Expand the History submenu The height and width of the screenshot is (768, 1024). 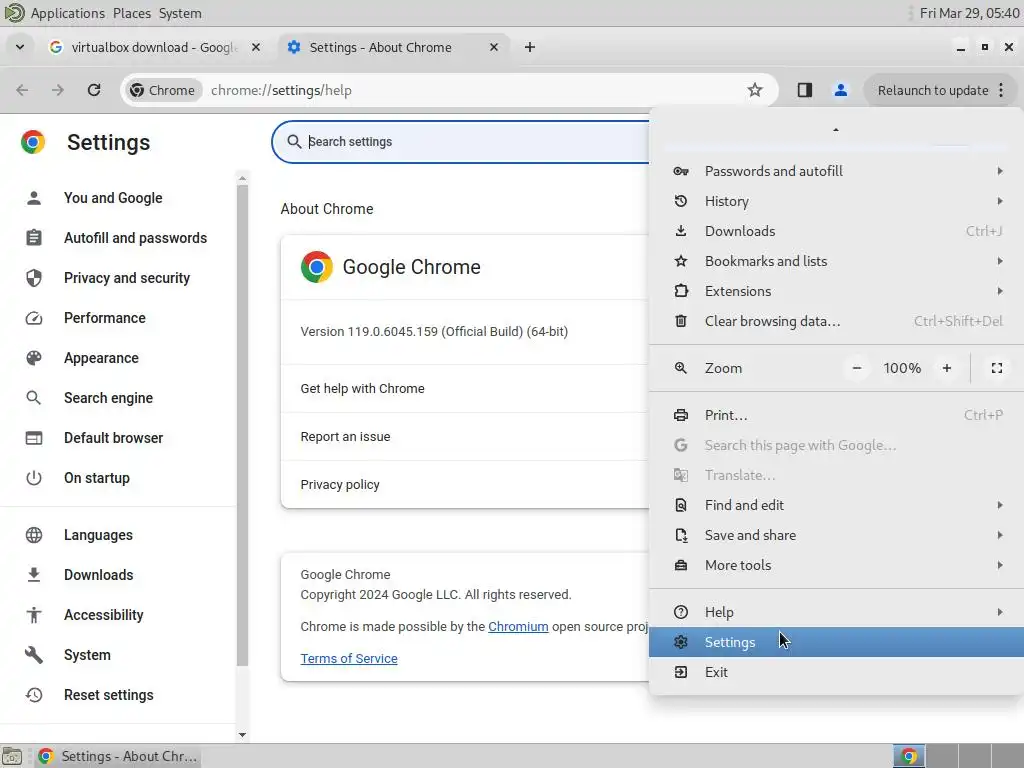click(x=837, y=201)
